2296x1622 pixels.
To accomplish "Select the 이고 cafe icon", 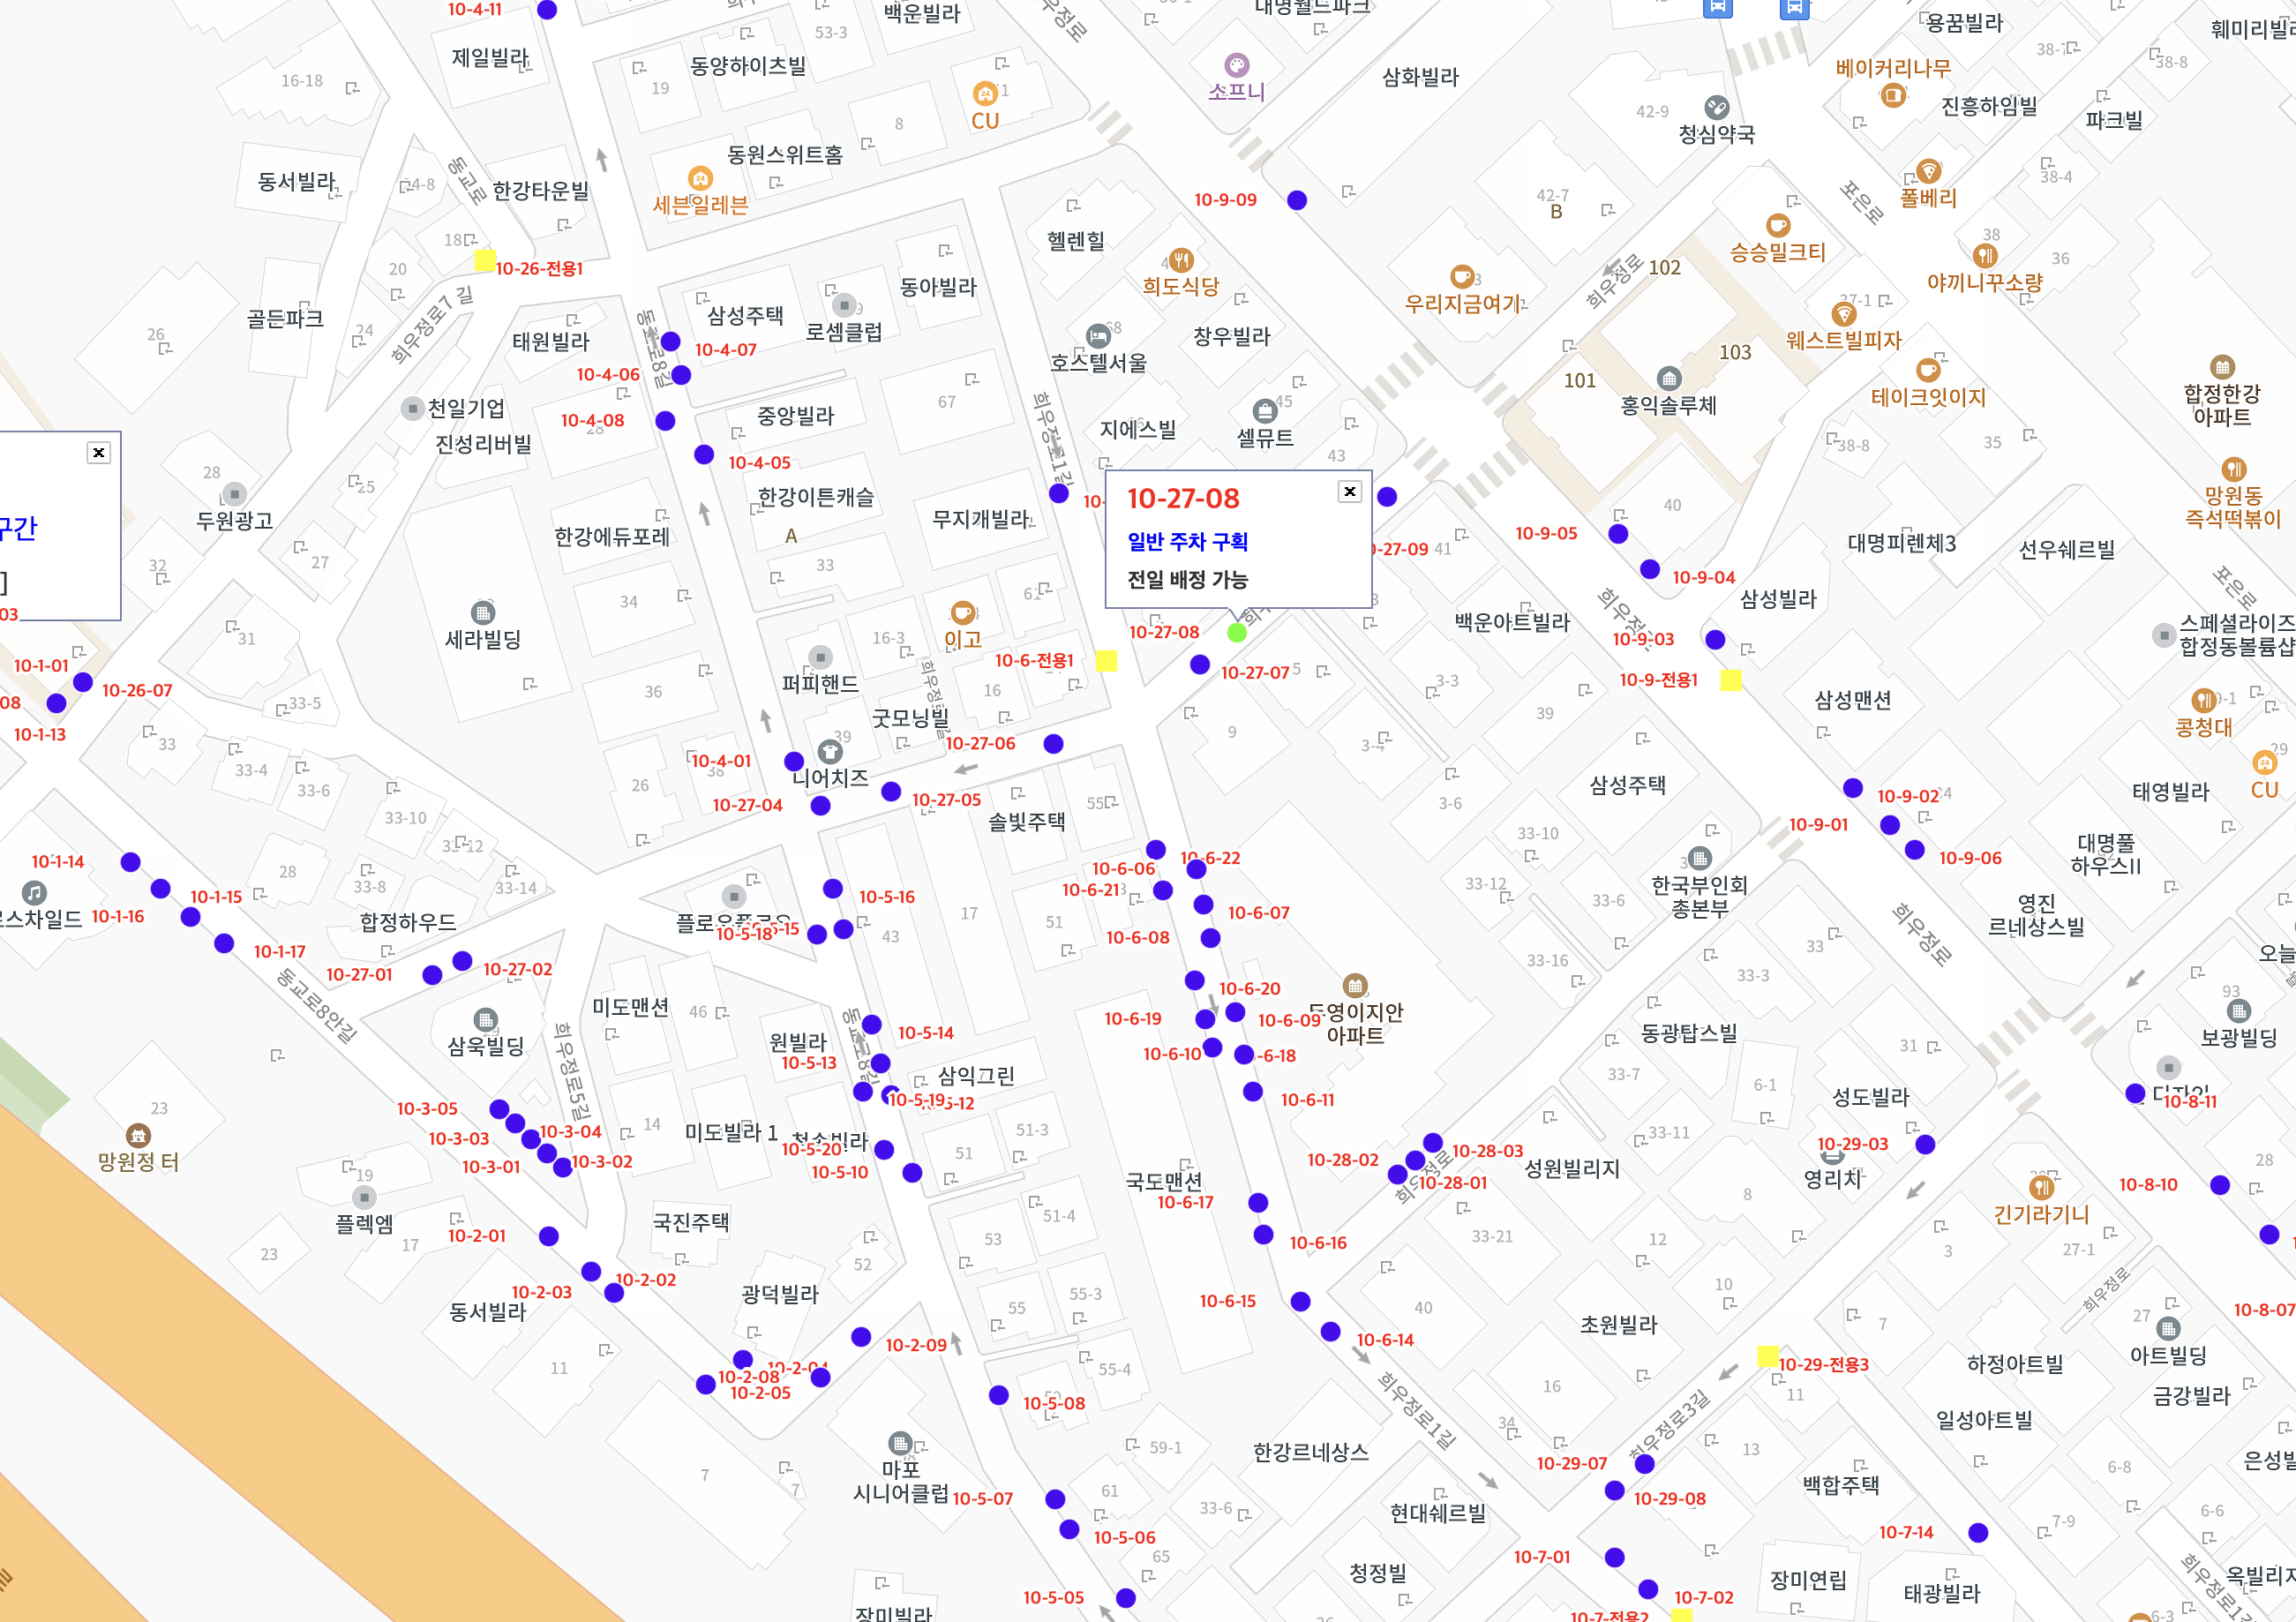I will tap(962, 612).
